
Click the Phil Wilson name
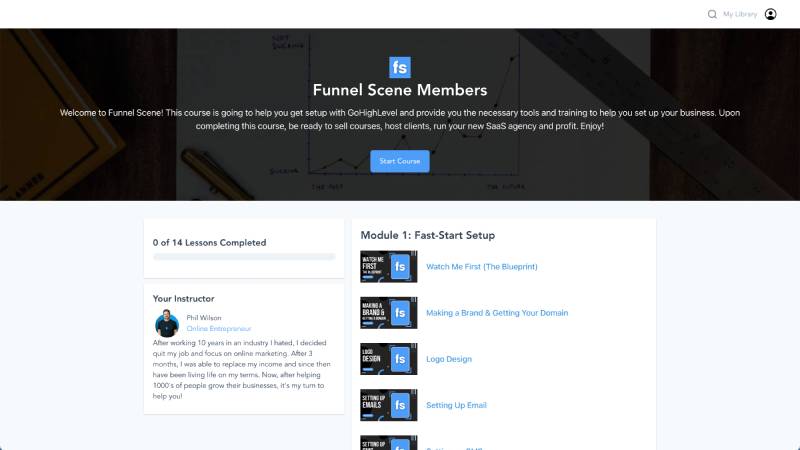click(x=204, y=318)
